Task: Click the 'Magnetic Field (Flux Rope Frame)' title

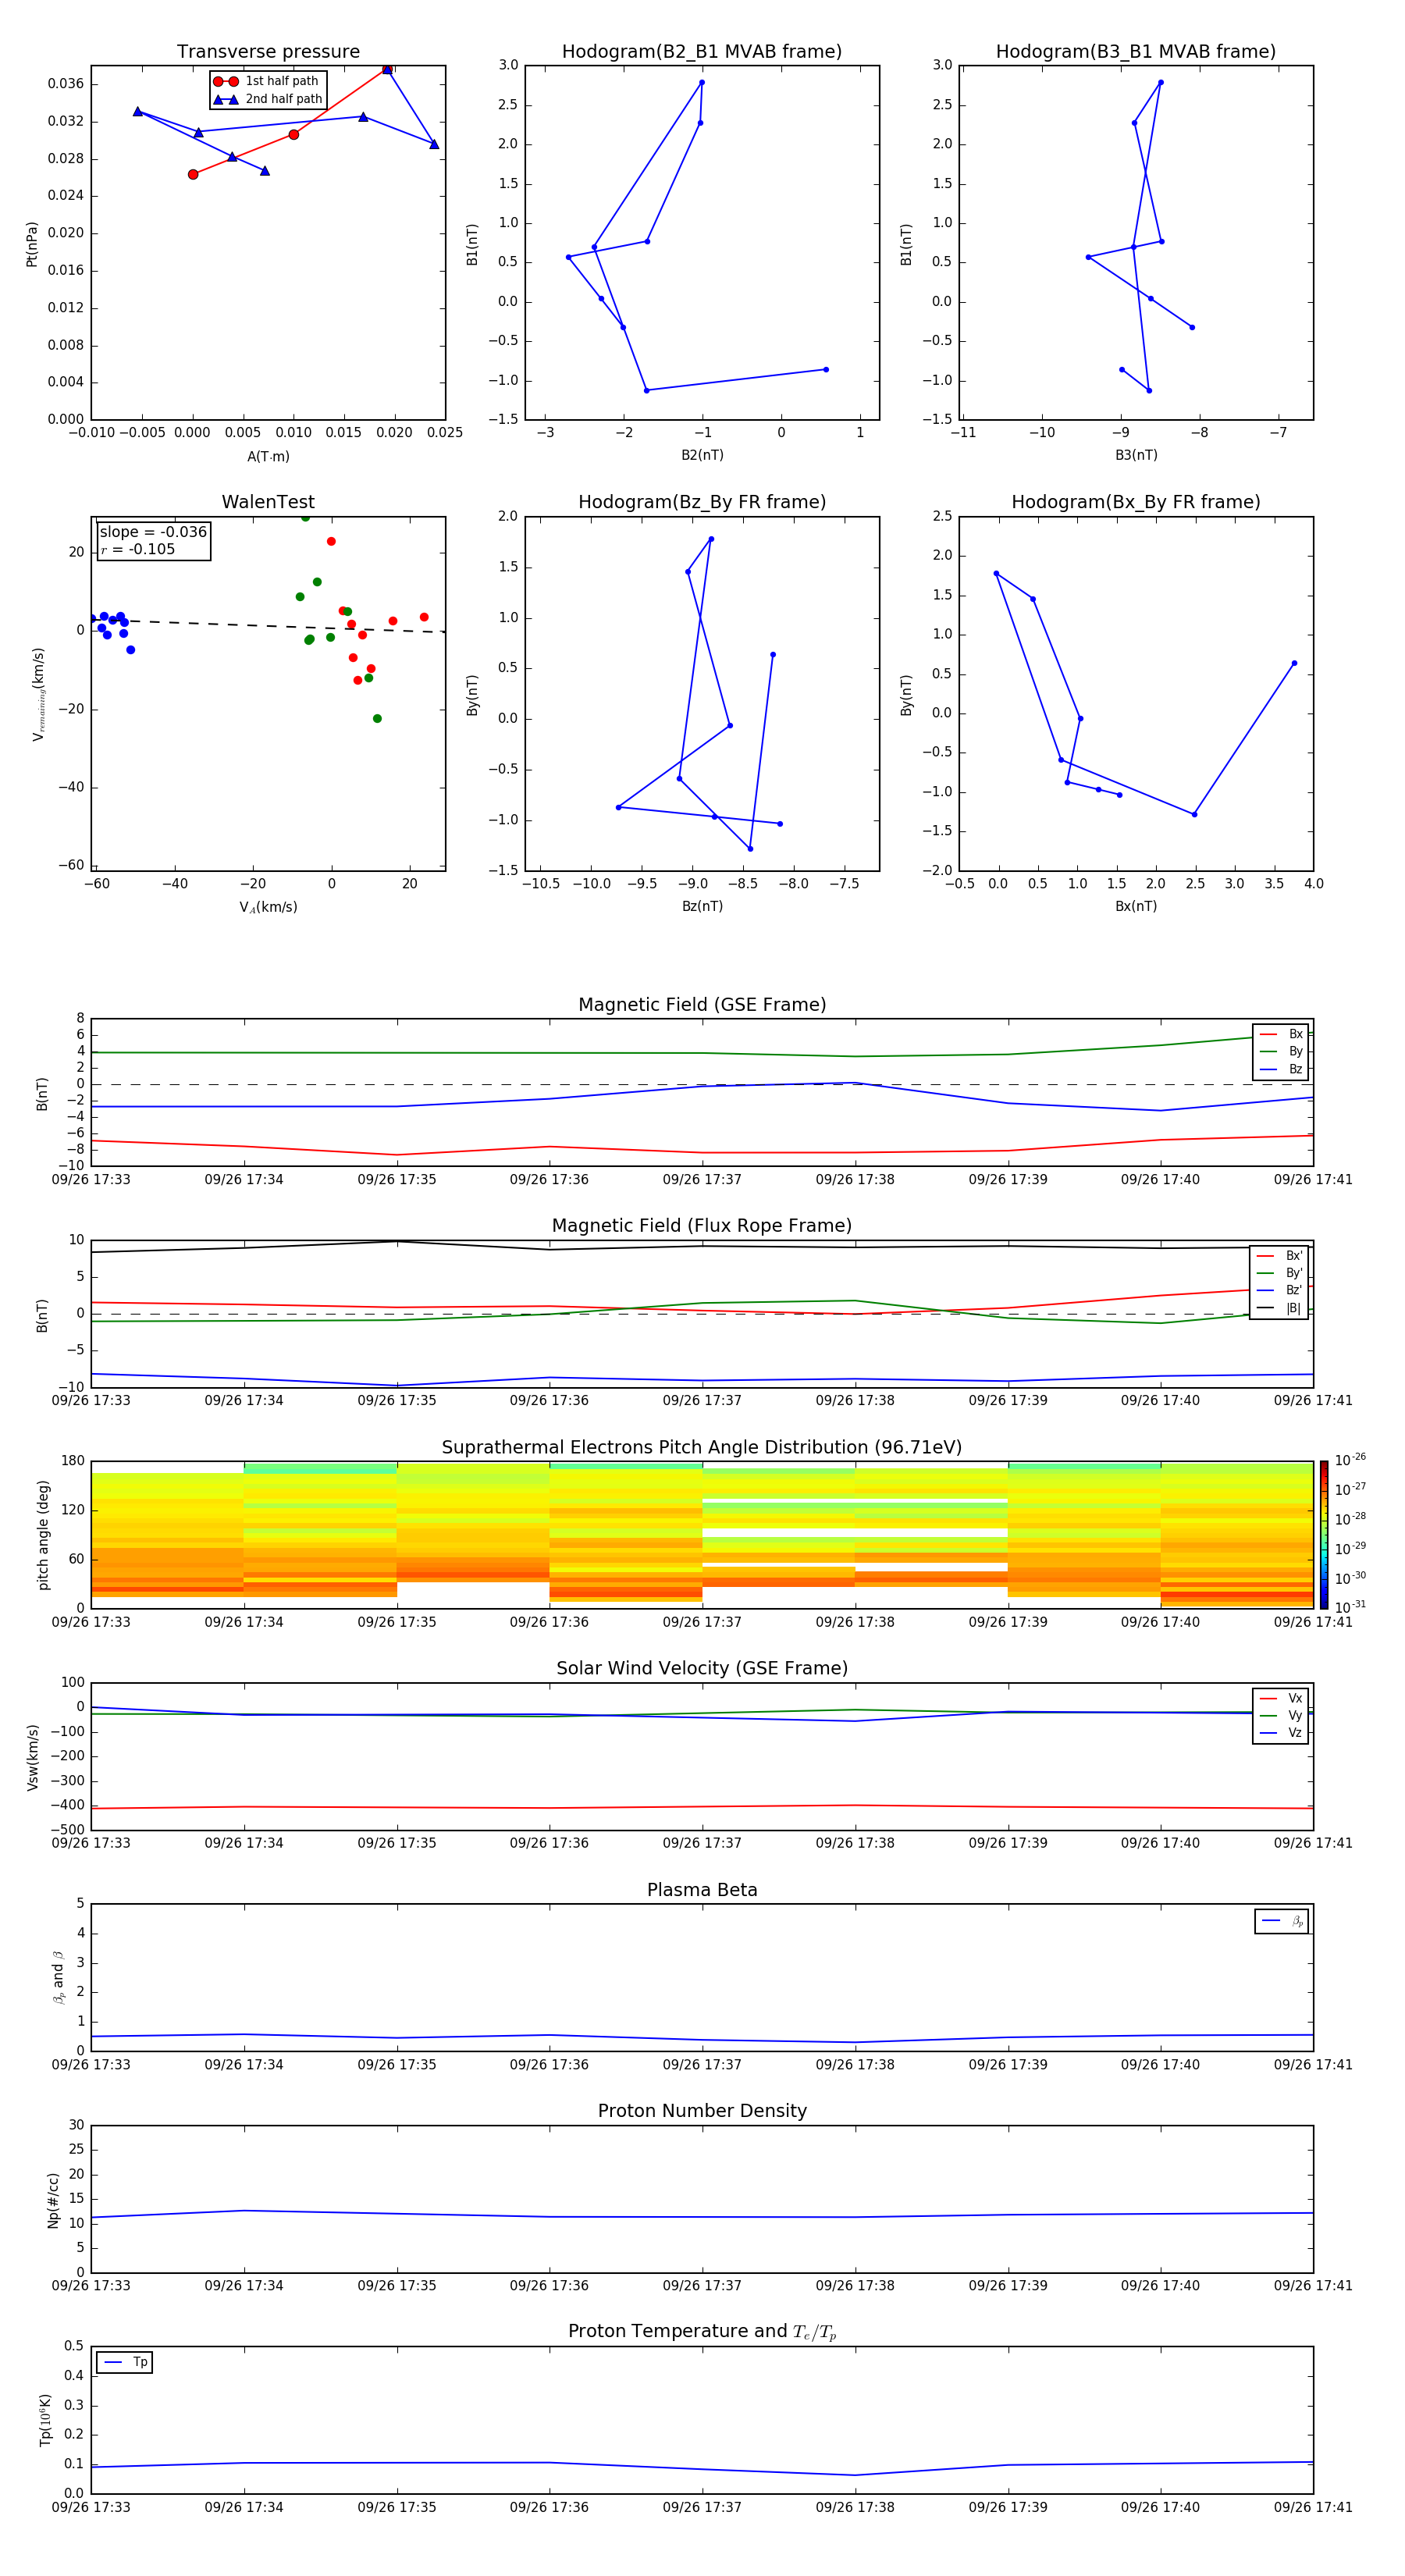Action: (x=702, y=1225)
